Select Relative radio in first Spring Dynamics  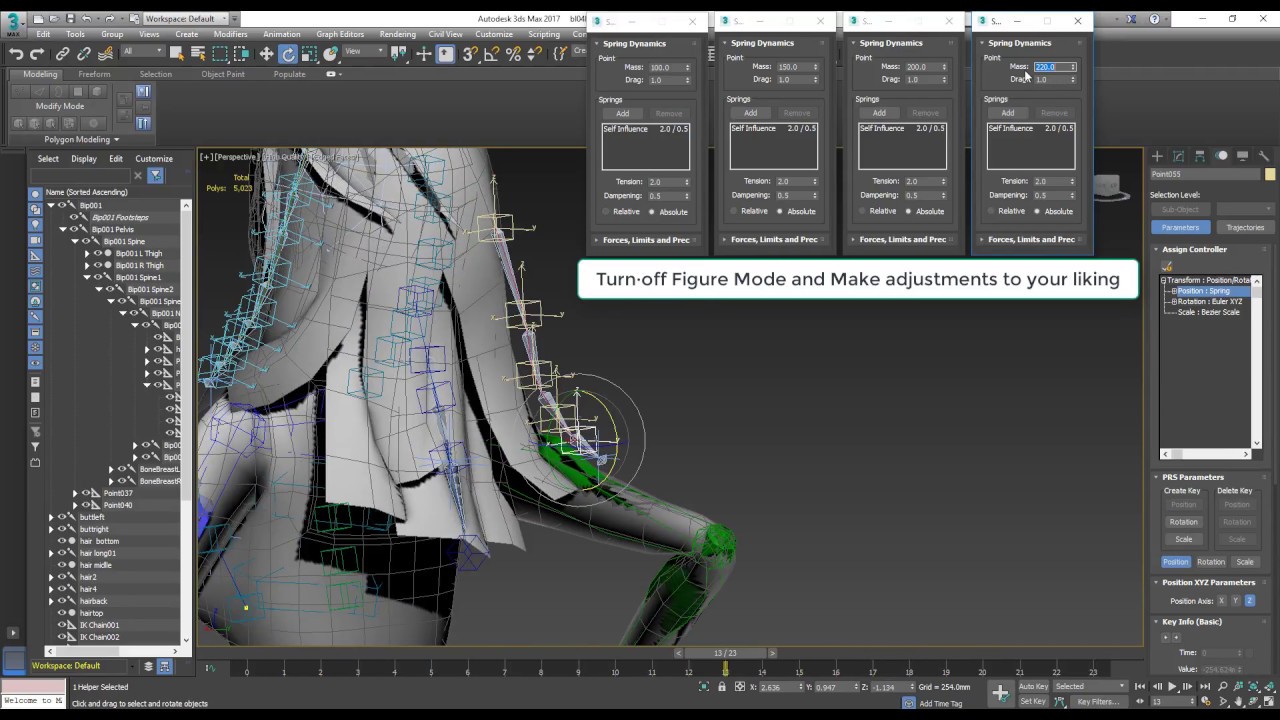[x=606, y=212]
